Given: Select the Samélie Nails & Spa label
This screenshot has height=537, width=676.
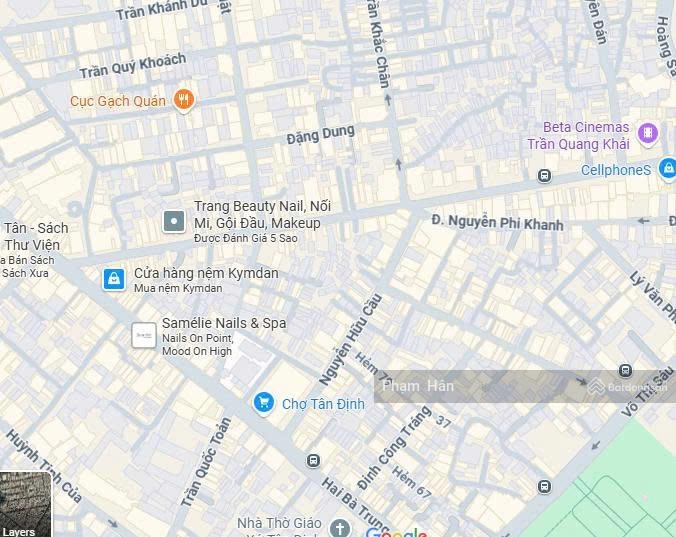Looking at the screenshot, I should [x=224, y=323].
